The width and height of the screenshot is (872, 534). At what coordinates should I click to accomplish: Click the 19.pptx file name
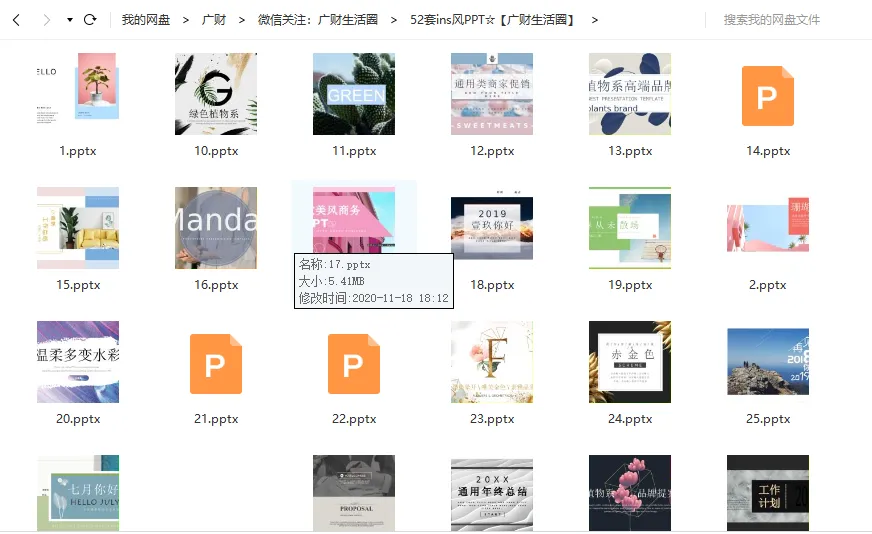coord(630,285)
